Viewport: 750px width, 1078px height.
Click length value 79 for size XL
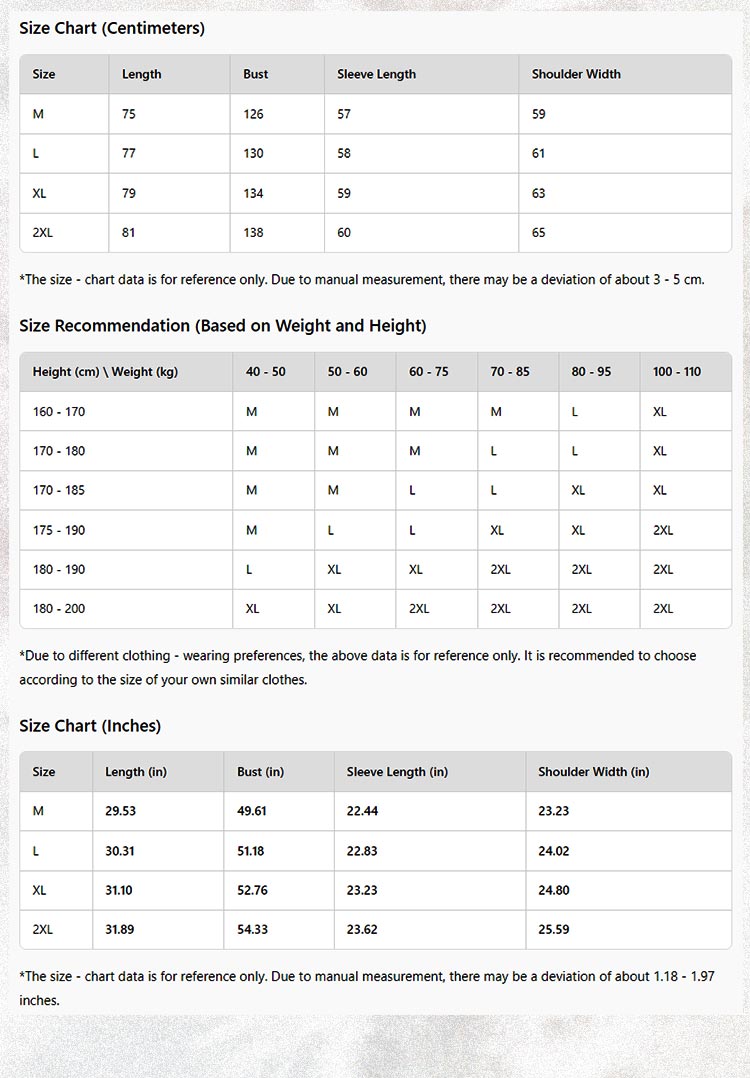tap(129, 193)
